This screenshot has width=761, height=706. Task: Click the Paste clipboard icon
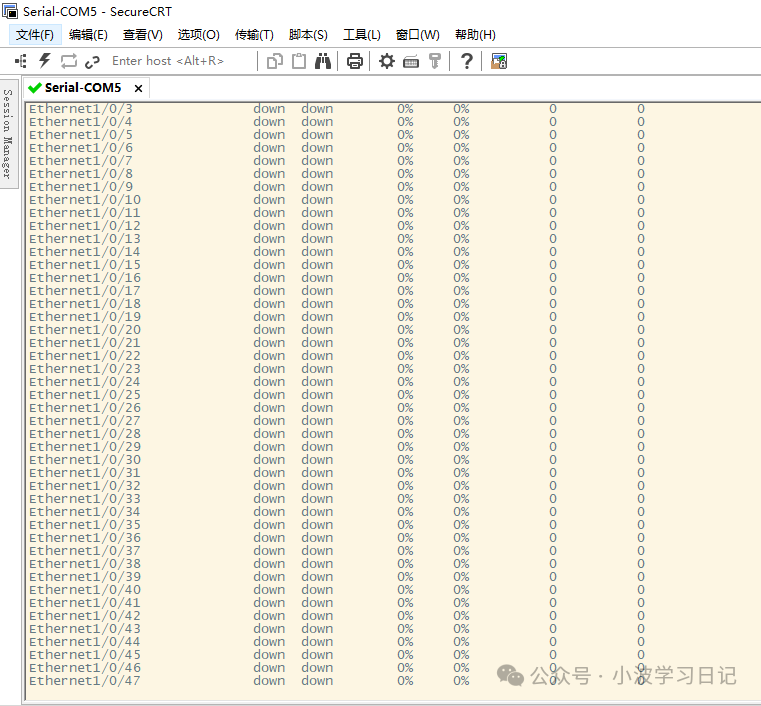299,61
